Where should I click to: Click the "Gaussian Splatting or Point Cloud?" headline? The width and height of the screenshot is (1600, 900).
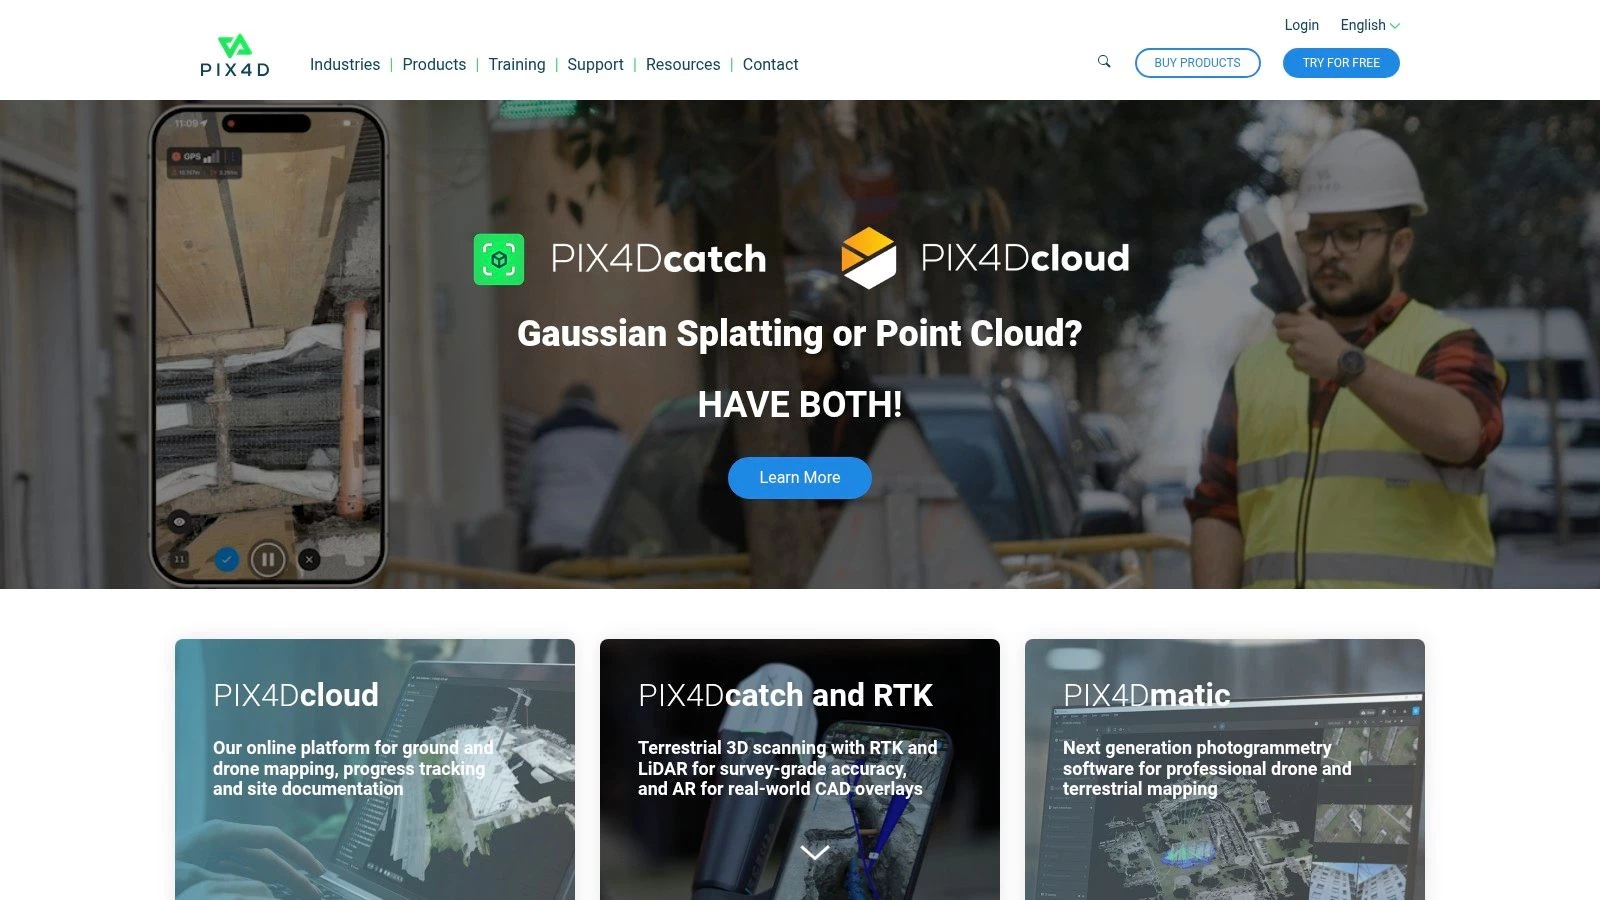click(x=800, y=333)
